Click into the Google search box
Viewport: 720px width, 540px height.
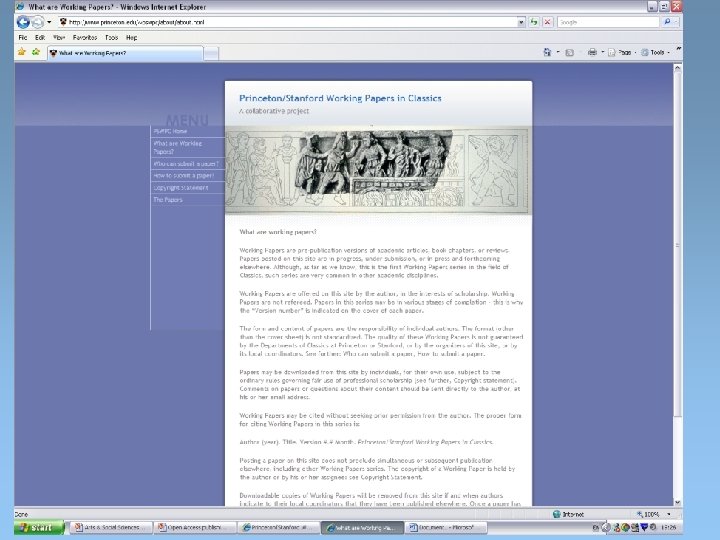pos(608,22)
